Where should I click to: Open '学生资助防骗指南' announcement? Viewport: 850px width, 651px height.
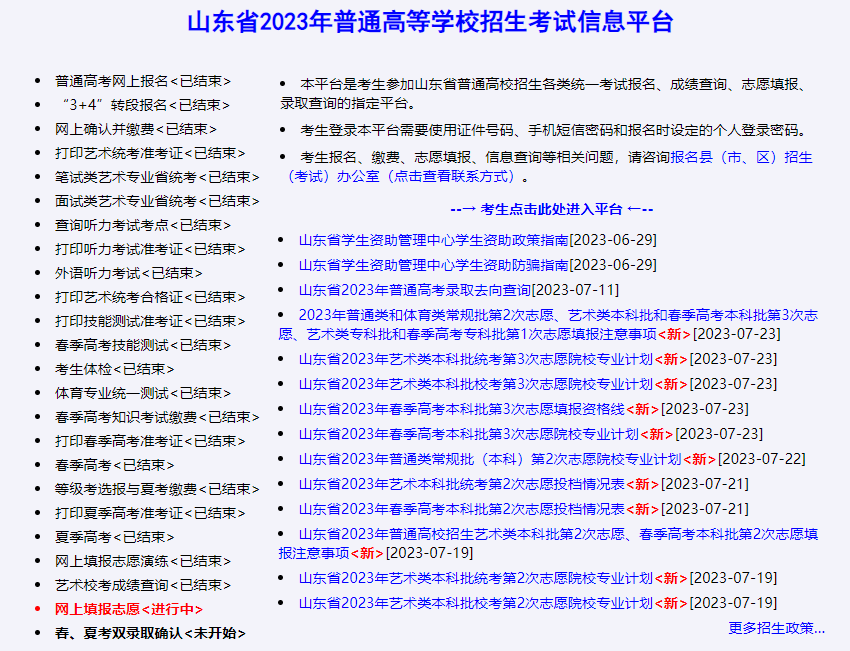click(433, 265)
